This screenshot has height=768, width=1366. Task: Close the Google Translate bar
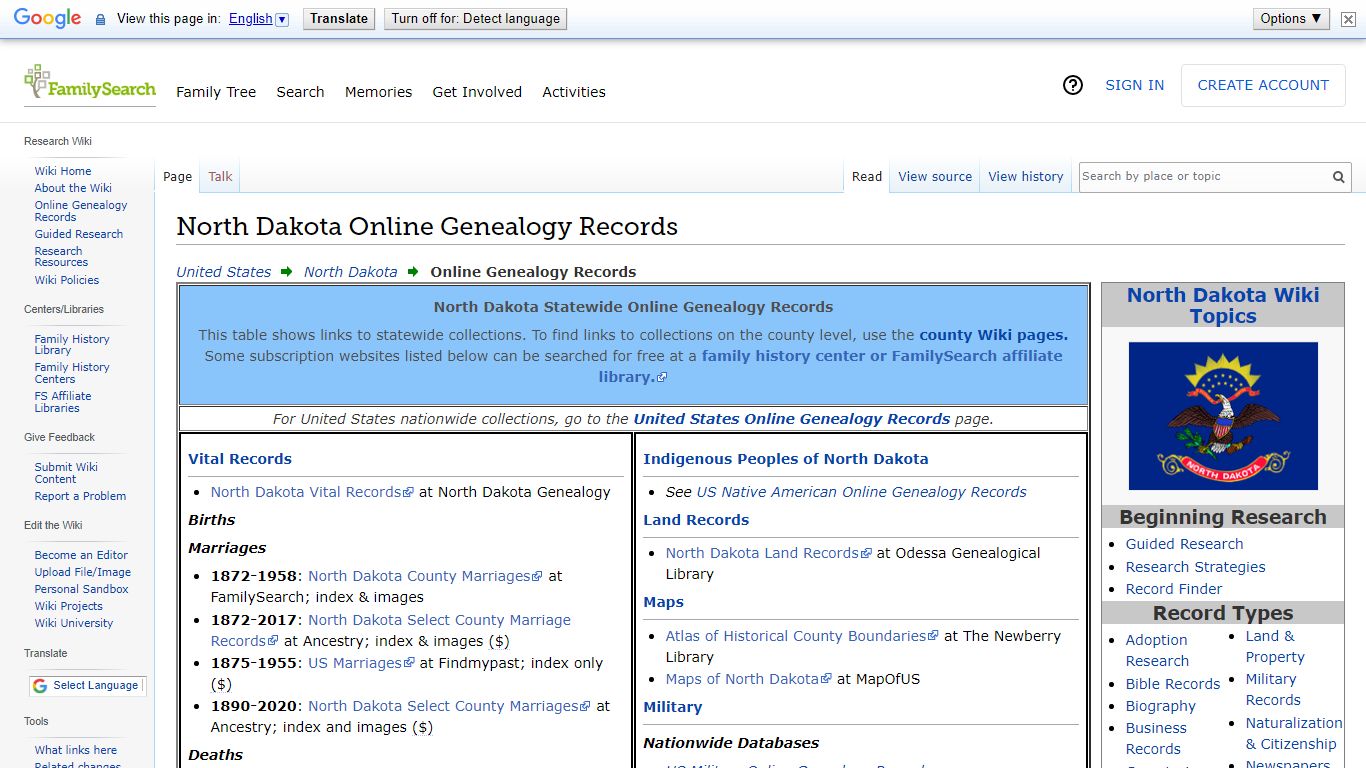1348,19
